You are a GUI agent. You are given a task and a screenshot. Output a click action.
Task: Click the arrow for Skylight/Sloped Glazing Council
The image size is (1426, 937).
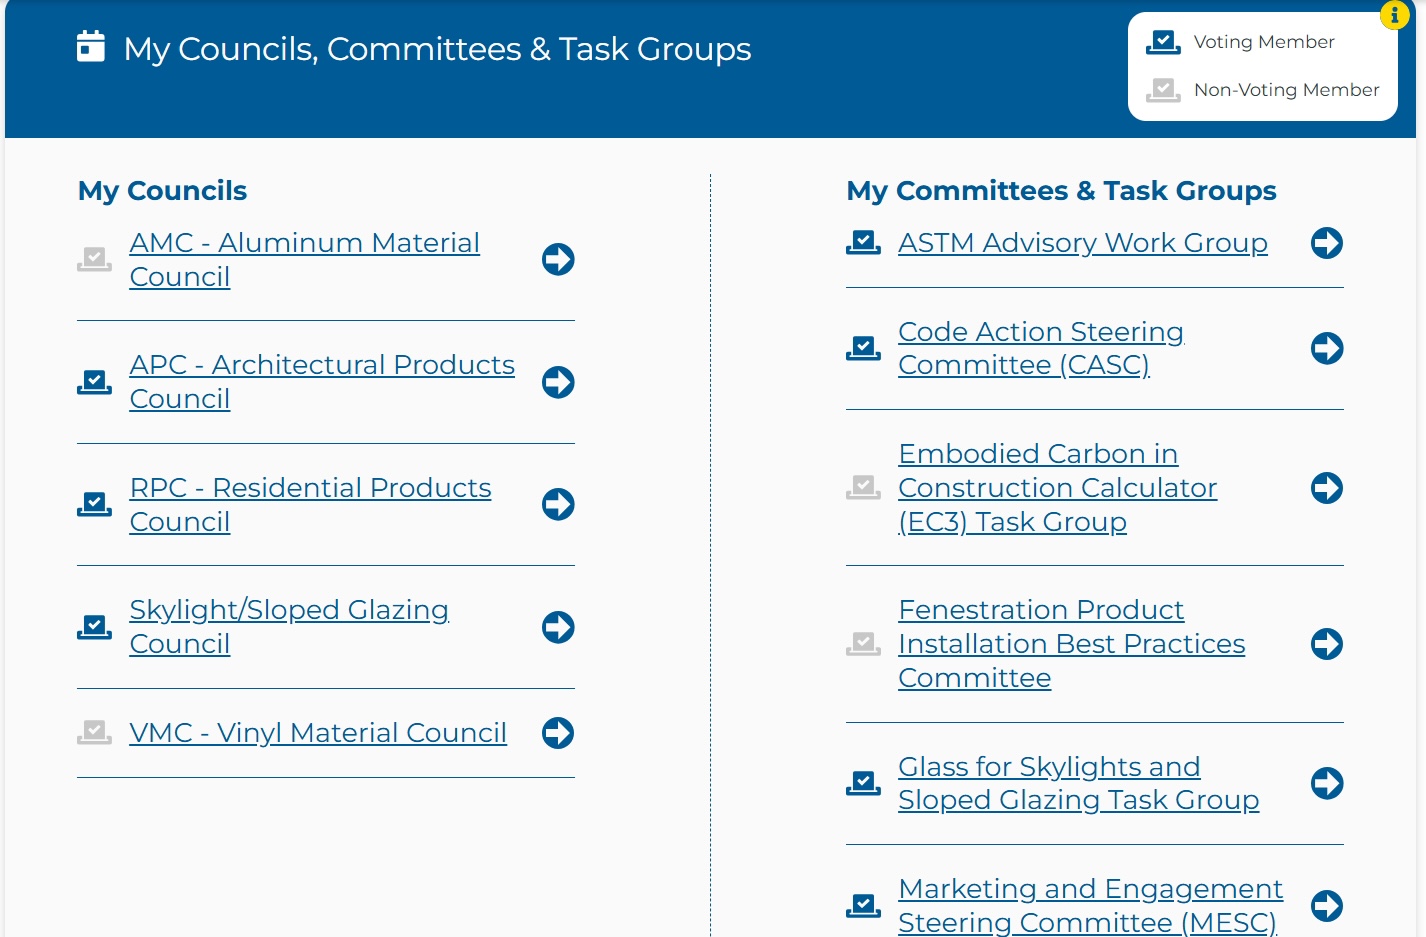point(558,627)
